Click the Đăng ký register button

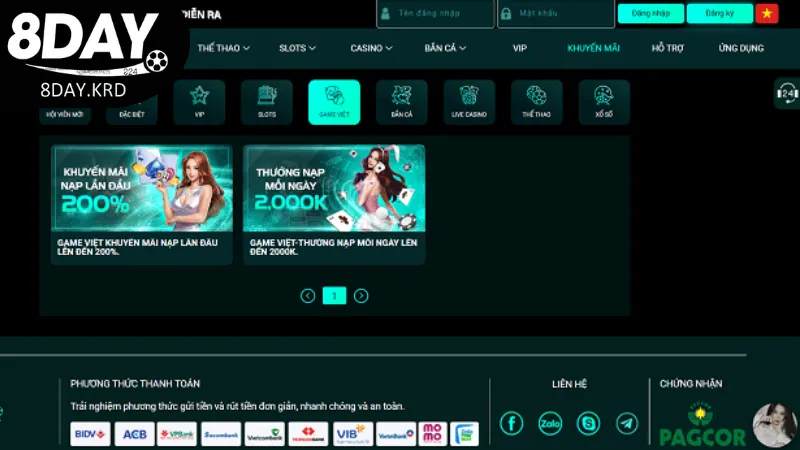[719, 13]
